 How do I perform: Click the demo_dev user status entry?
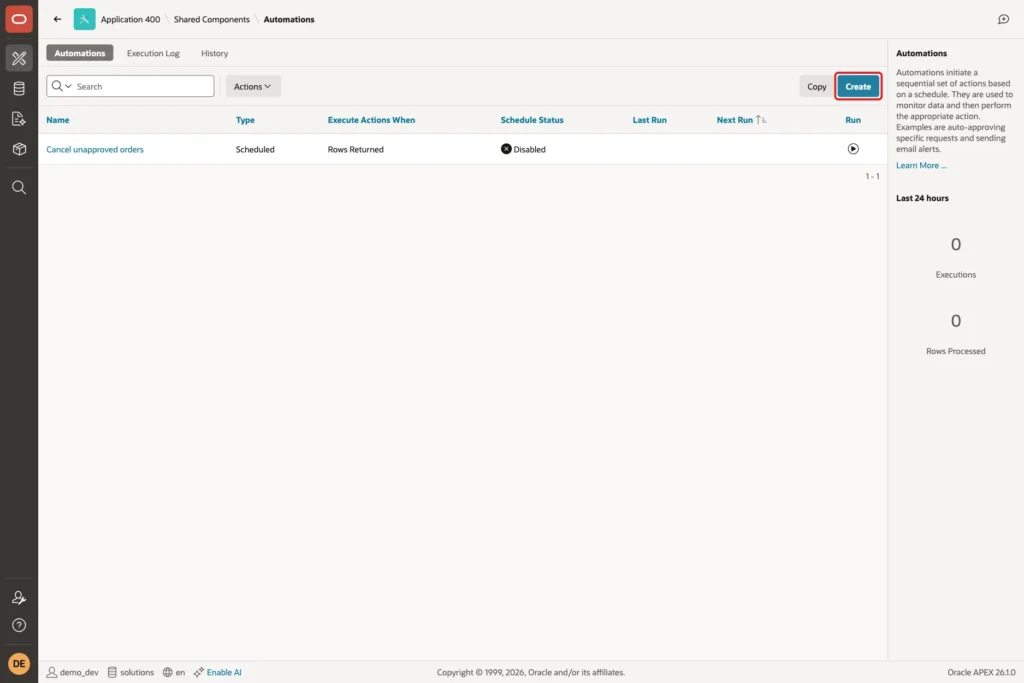pyautogui.click(x=72, y=672)
